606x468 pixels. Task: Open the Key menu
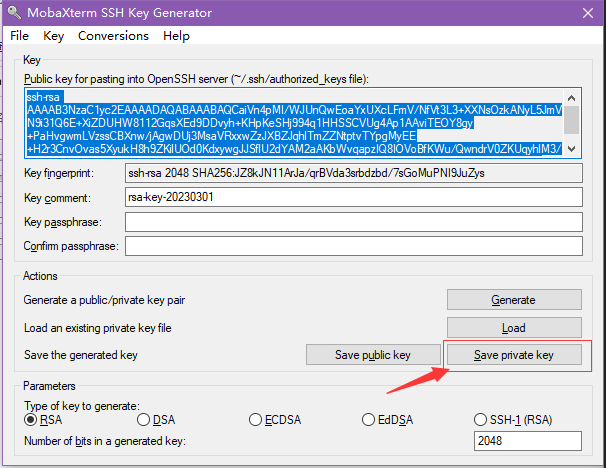point(53,36)
